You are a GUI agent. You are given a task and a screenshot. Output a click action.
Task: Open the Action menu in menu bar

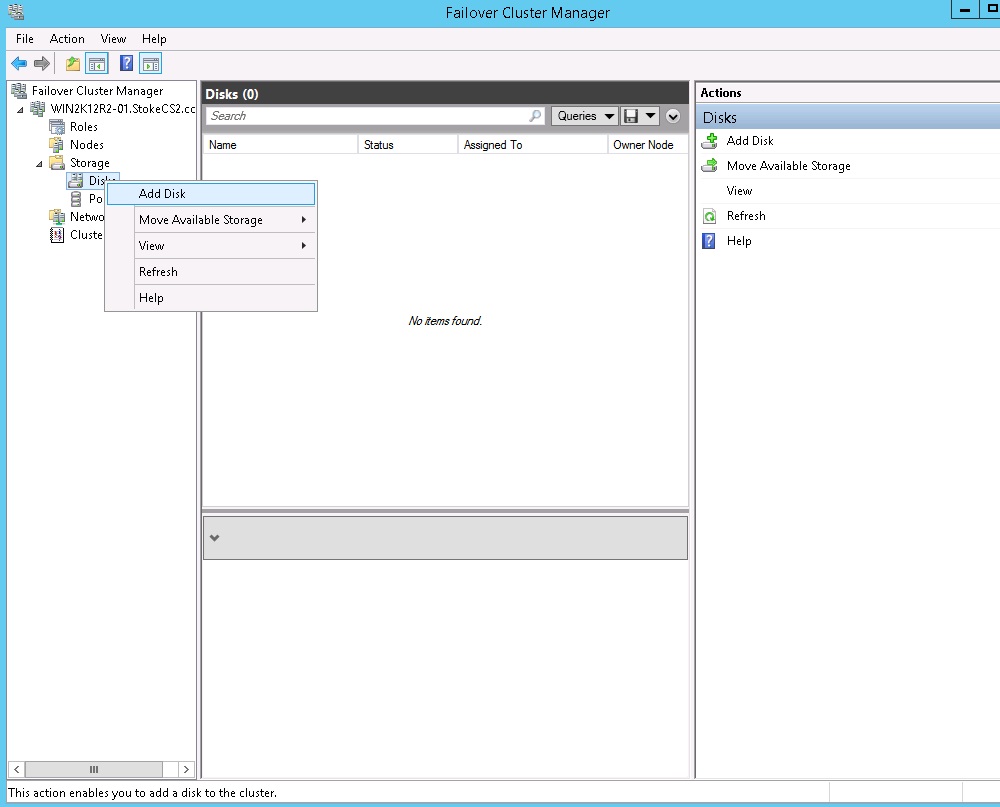pyautogui.click(x=67, y=39)
